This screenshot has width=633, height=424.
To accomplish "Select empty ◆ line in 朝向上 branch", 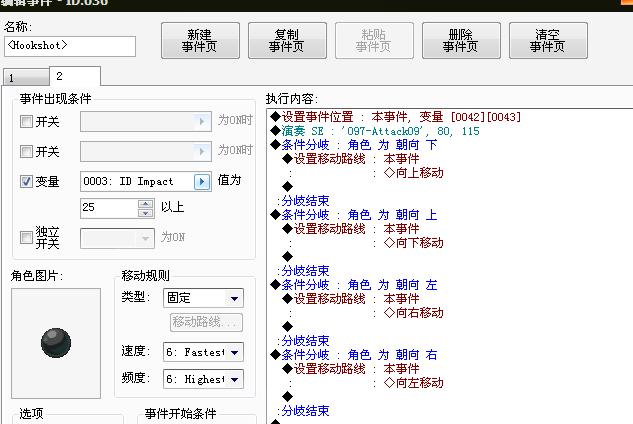I will click(x=287, y=256).
